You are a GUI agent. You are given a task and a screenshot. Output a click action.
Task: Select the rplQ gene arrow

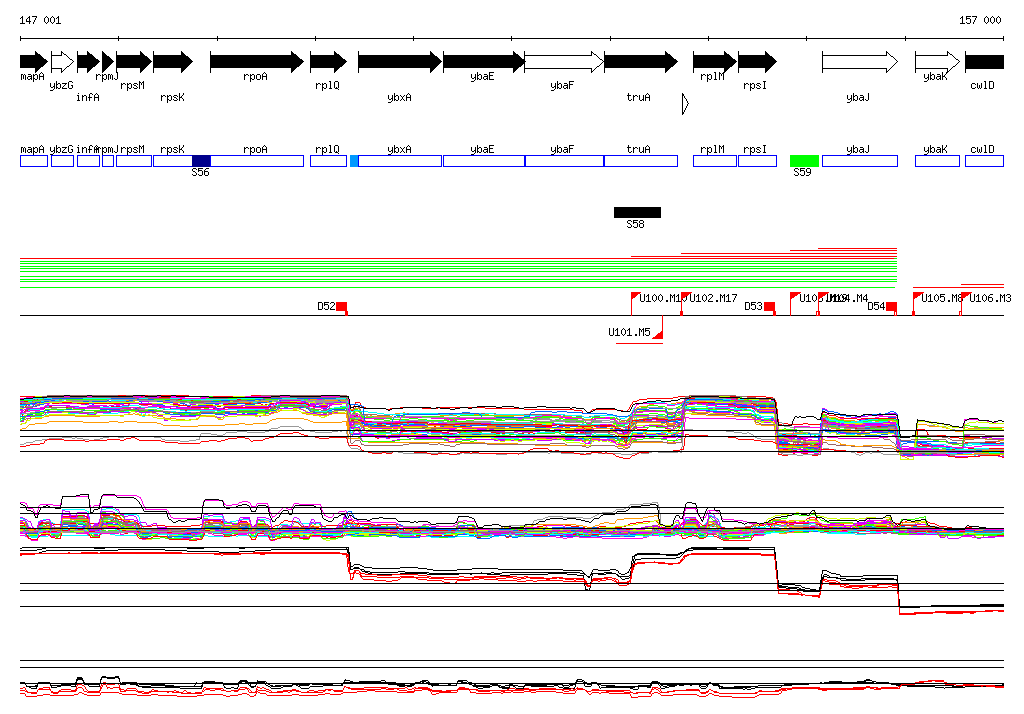328,62
